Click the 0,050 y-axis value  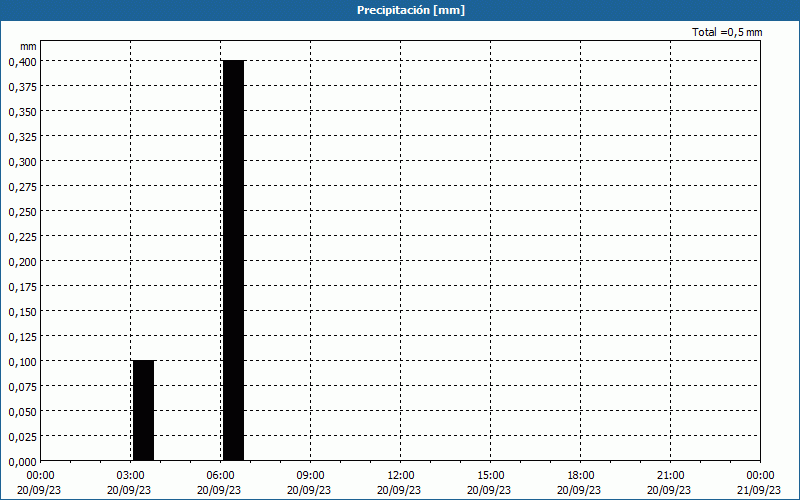click(x=23, y=412)
